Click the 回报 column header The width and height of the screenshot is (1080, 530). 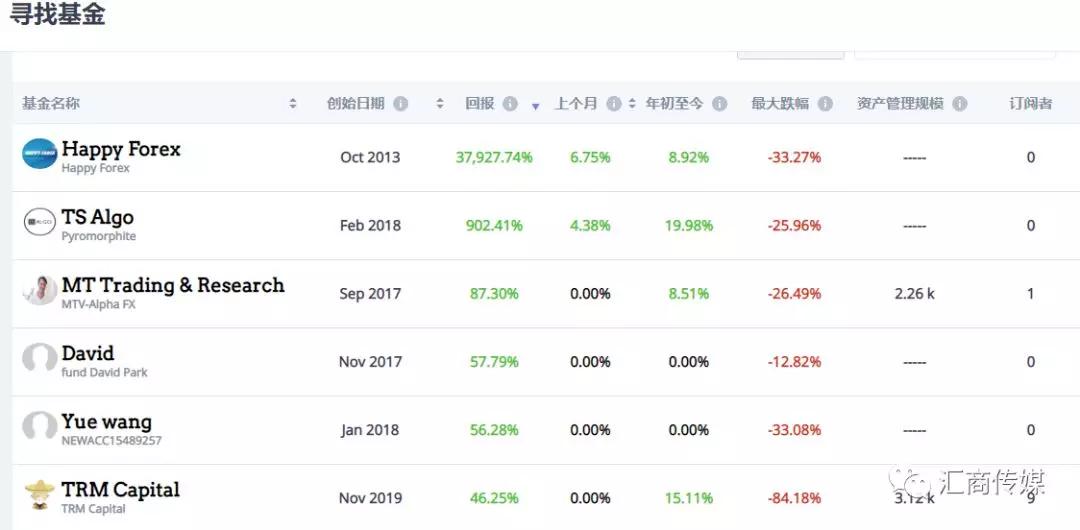tap(479, 103)
